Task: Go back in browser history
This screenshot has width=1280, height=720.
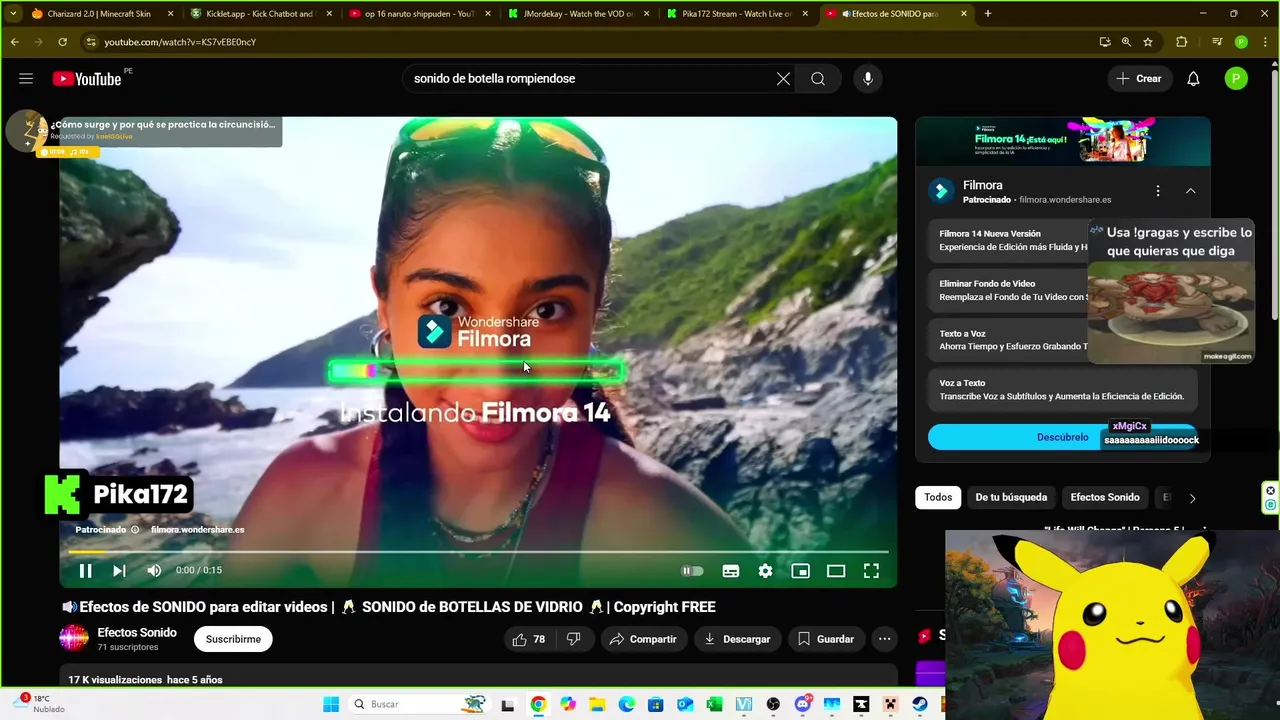Action: [14, 42]
